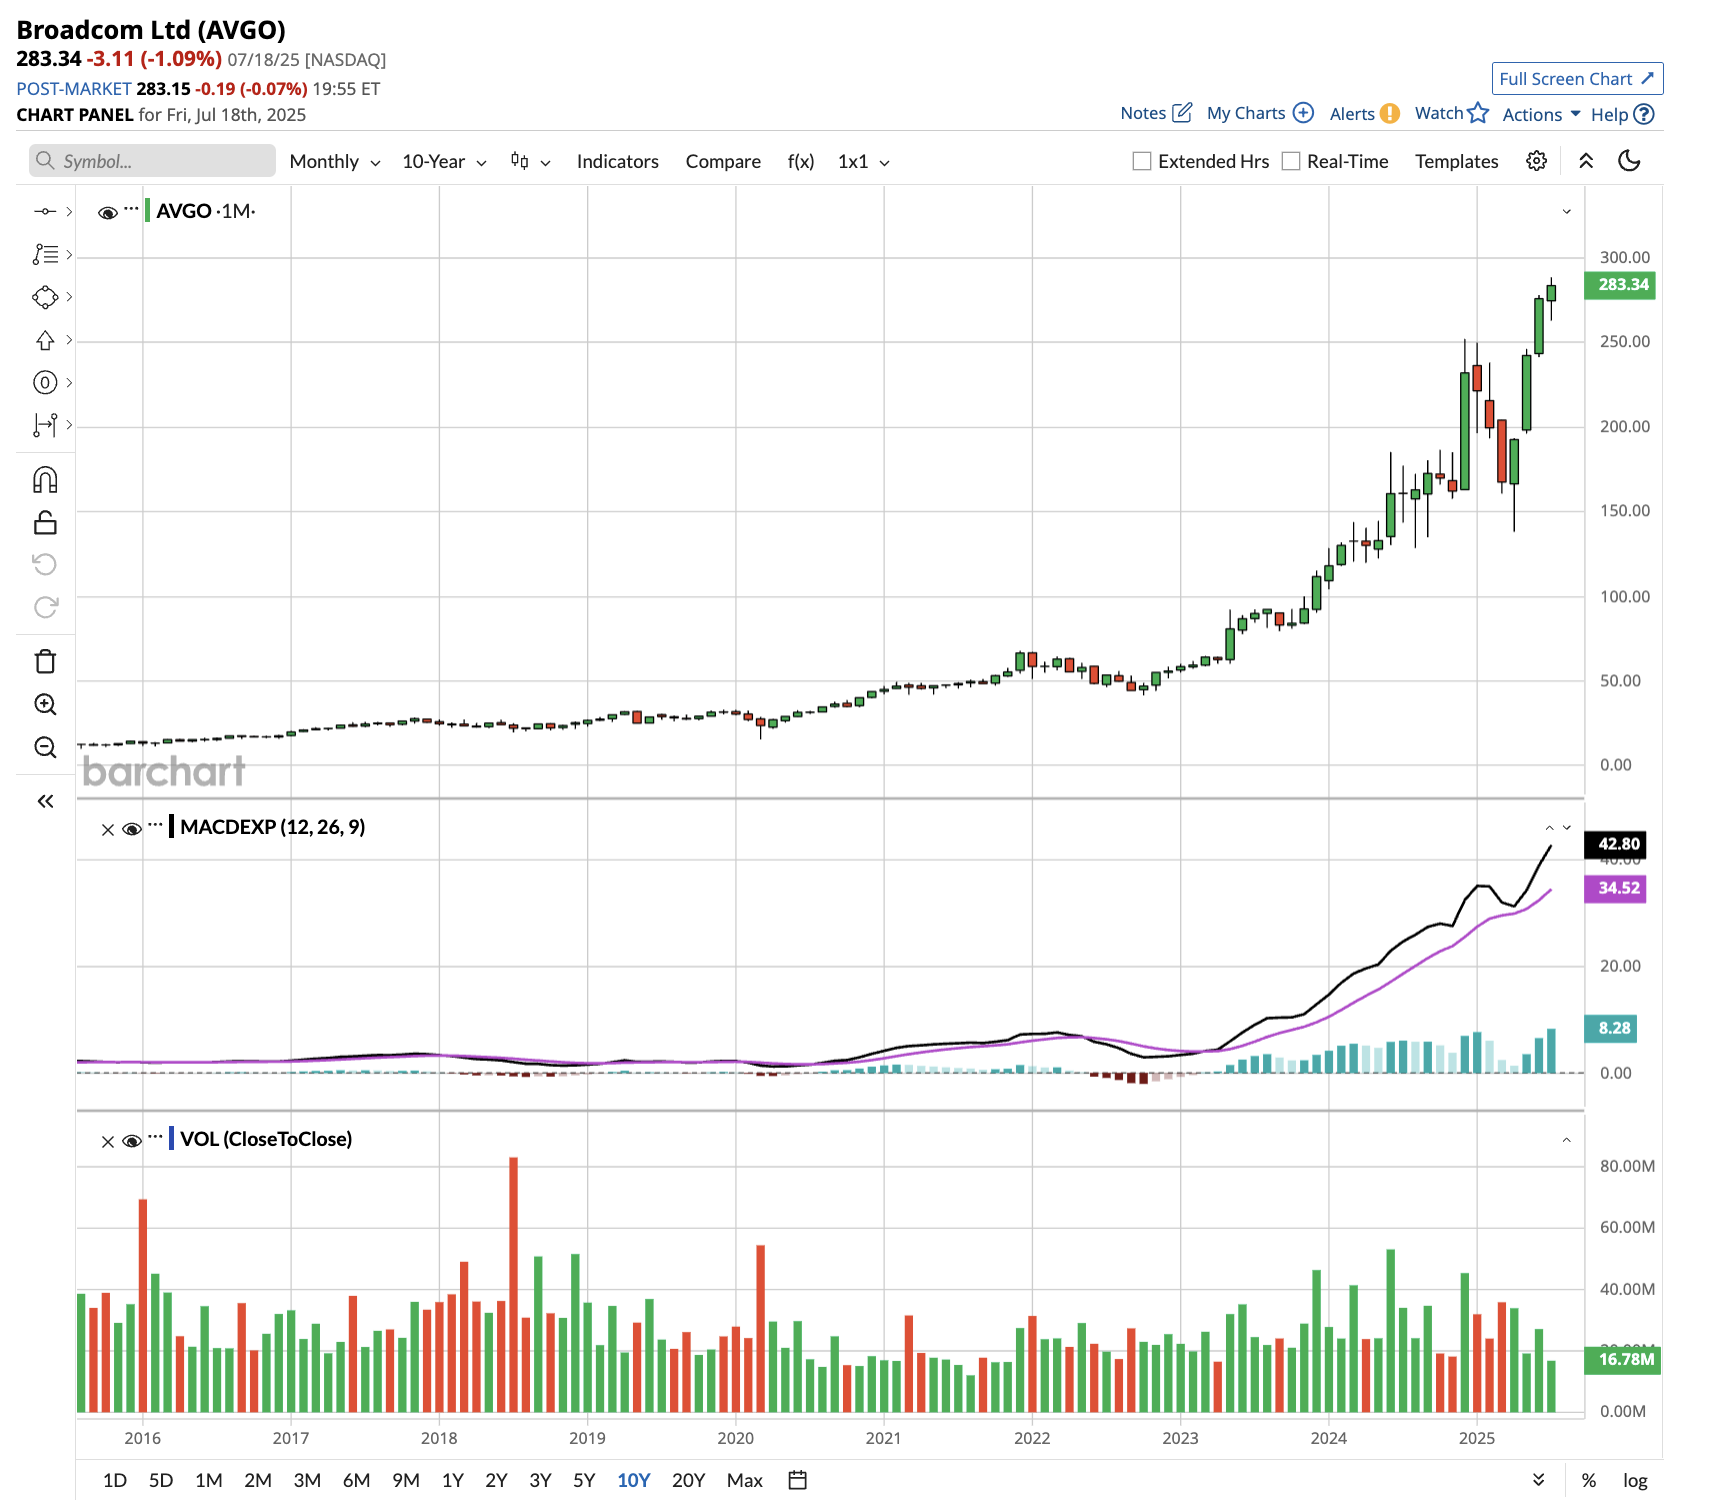The height and width of the screenshot is (1500, 1716).
Task: Click the AVGO green color marker
Action: [148, 211]
